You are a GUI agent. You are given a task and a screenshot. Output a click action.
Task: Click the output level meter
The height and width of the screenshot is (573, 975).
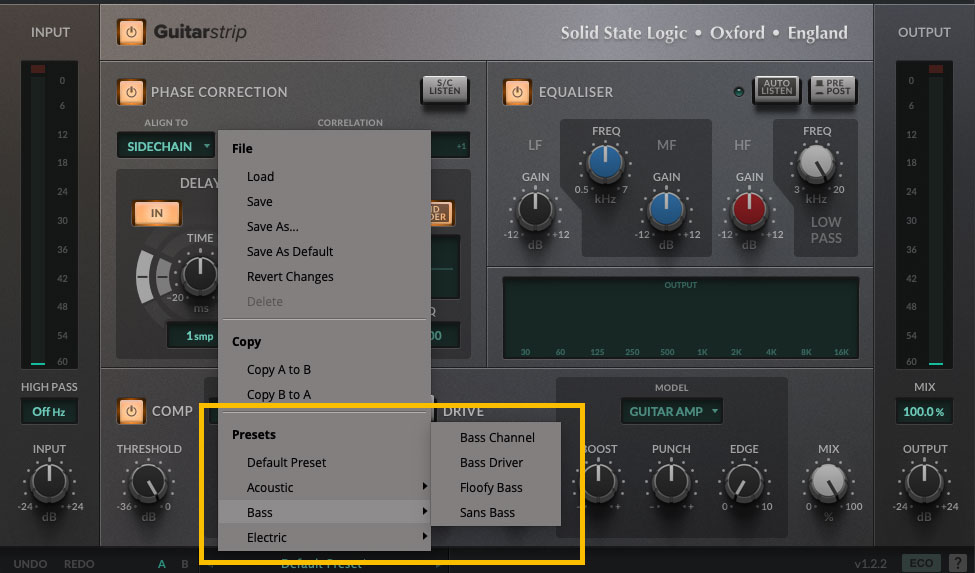click(x=924, y=214)
